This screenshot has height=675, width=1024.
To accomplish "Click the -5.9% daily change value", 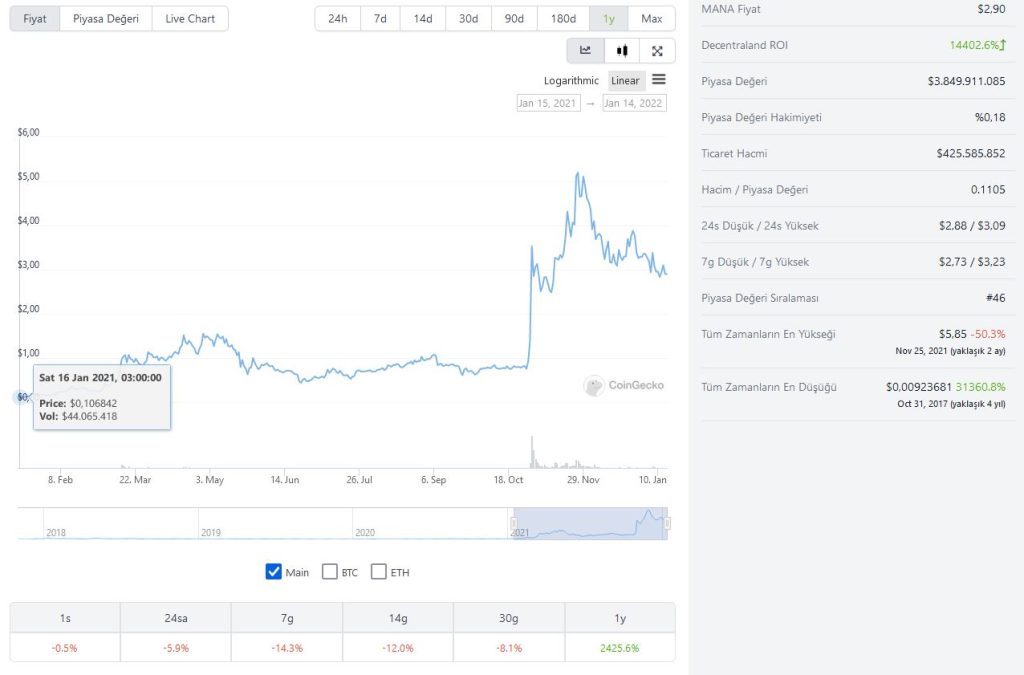I will coord(176,648).
